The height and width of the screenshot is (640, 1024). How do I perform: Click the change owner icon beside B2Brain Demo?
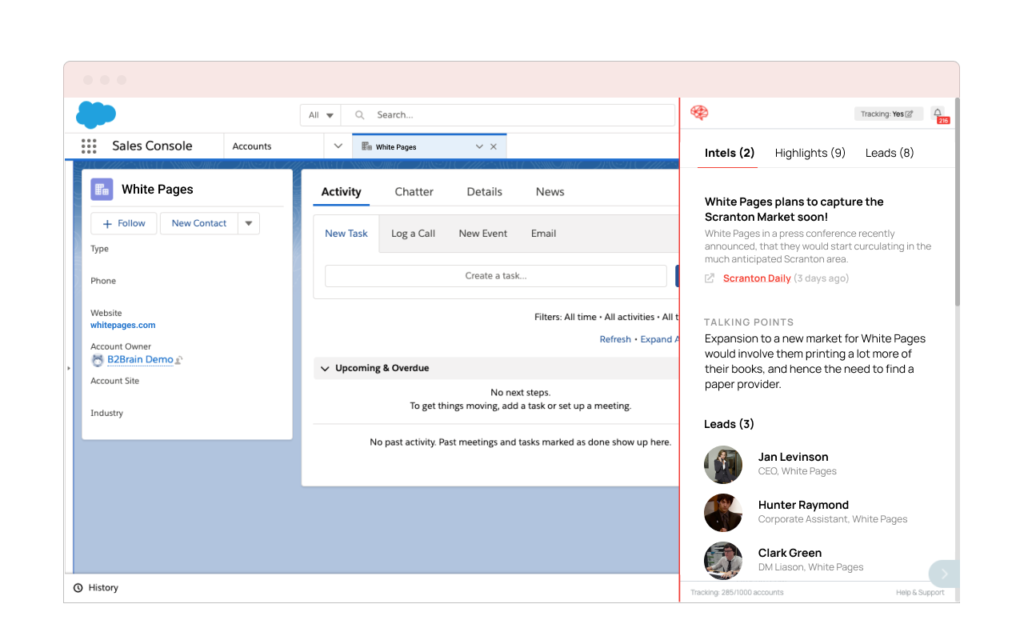pyautogui.click(x=179, y=360)
